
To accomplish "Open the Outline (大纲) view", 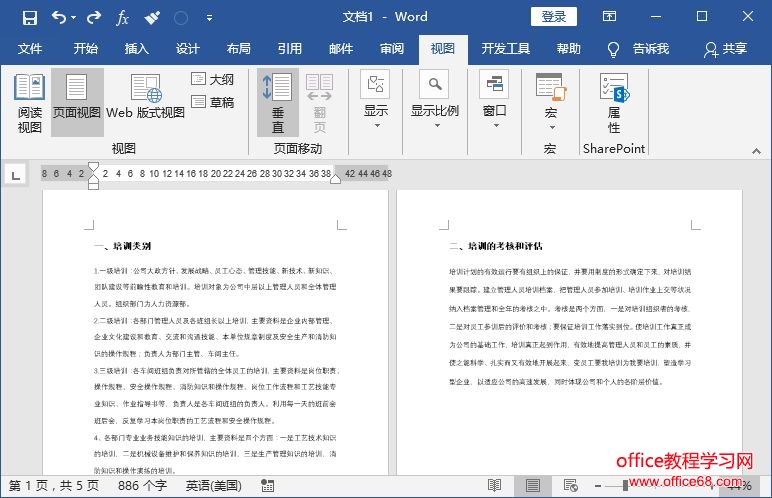I will [x=213, y=79].
